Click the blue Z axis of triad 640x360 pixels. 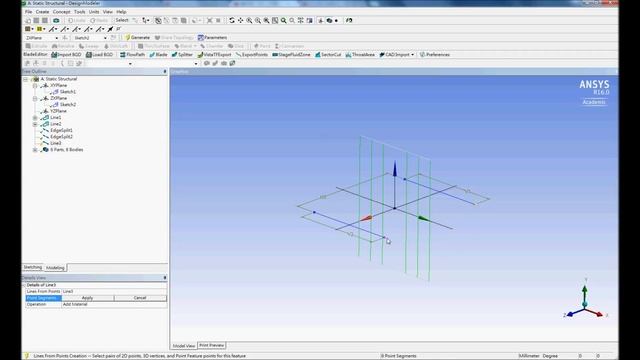pyautogui.click(x=576, y=312)
